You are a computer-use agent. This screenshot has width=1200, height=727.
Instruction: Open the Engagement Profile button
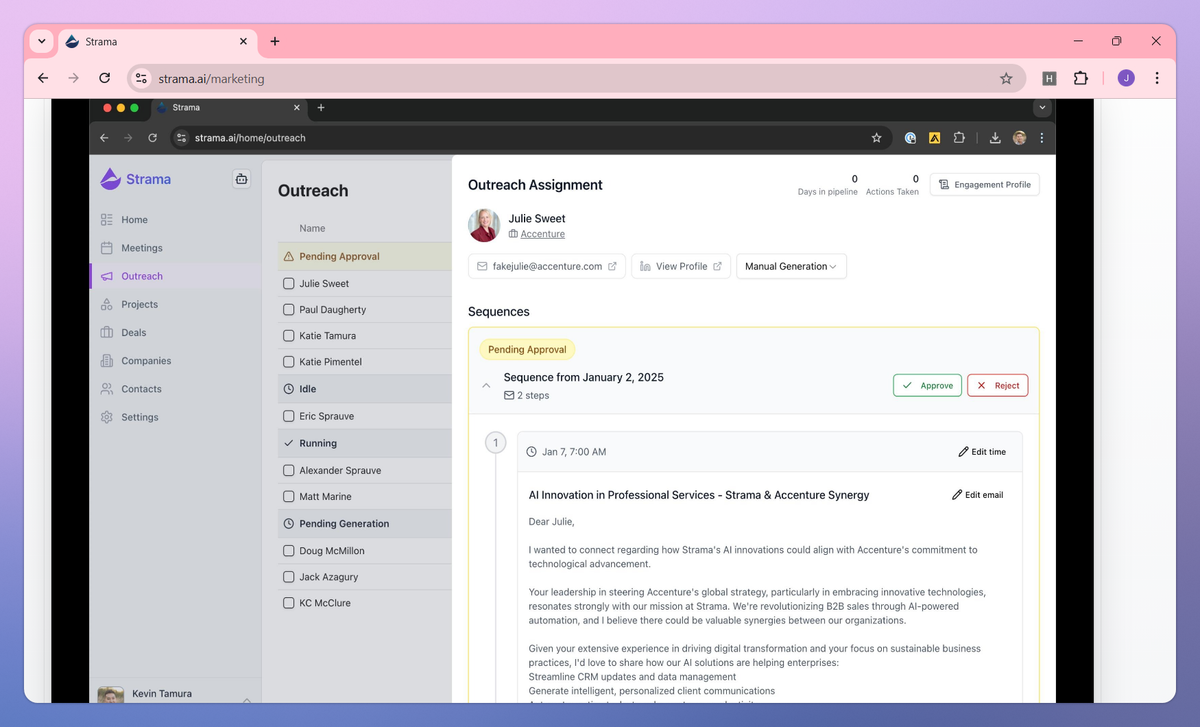[984, 185]
